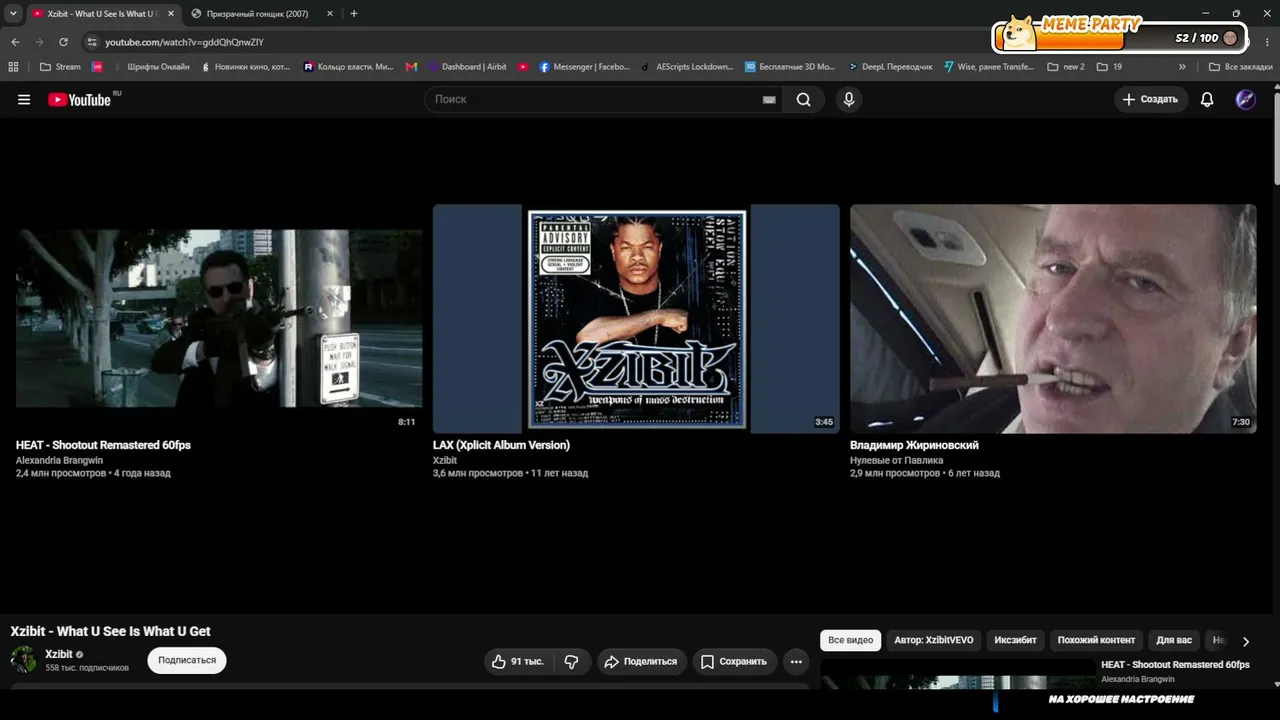Screen dimensions: 1280x720
Task: Click the Подписаться subscribe button
Action: (187, 660)
